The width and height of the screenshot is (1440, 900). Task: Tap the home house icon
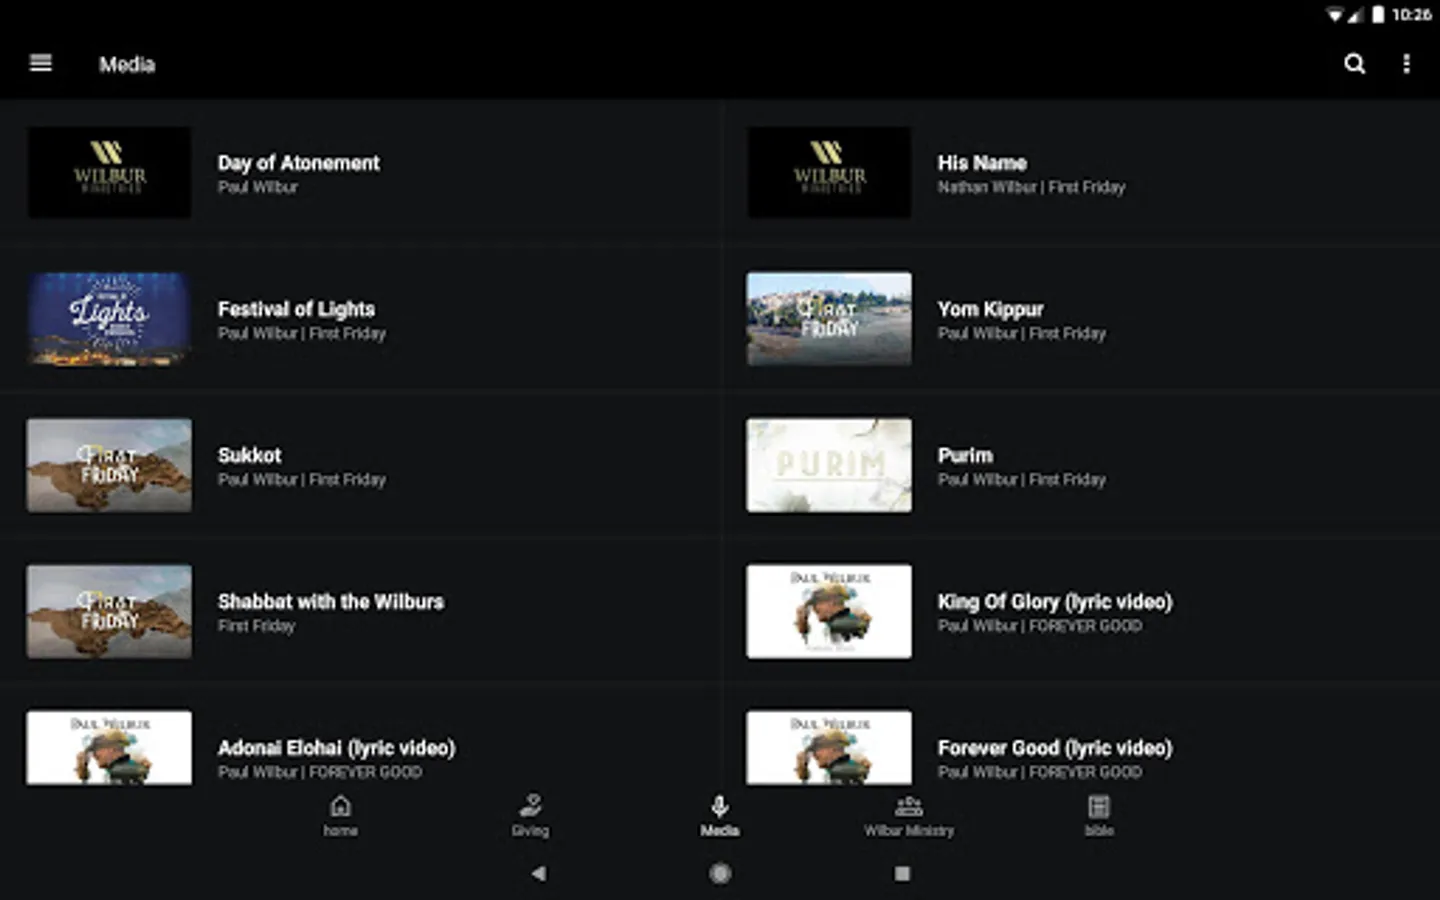click(340, 806)
